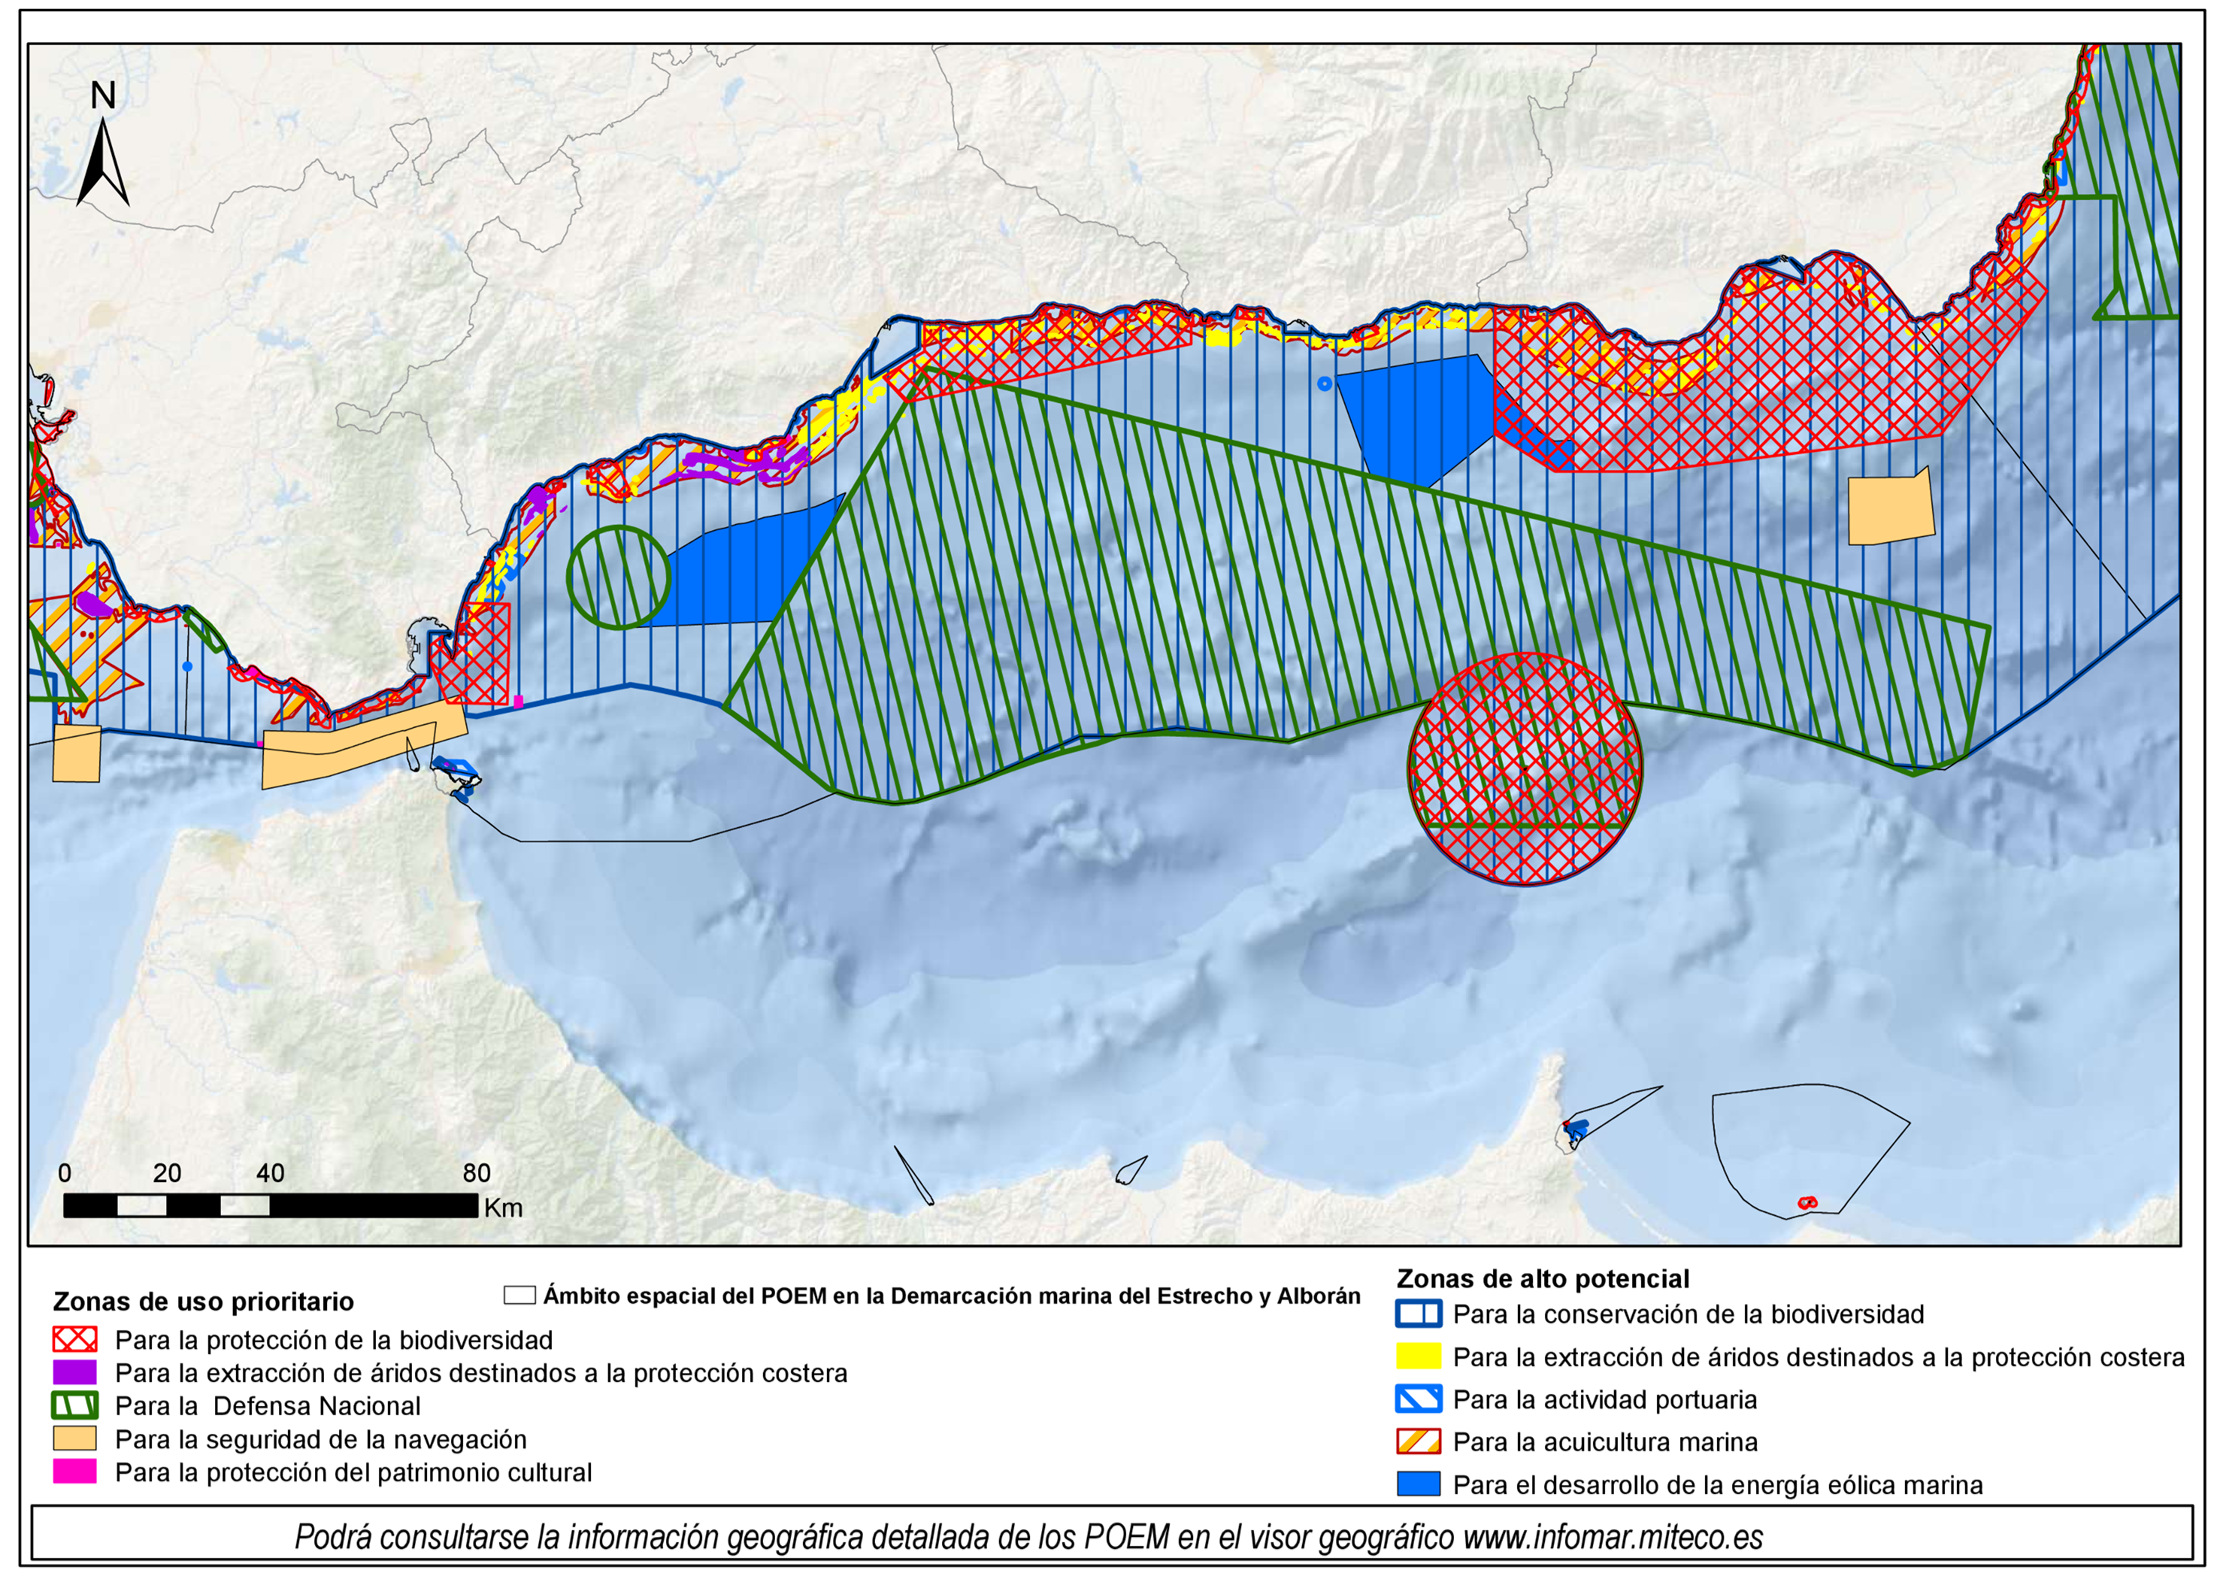Image resolution: width=2220 pixels, height=1570 pixels.
Task: Click the blue-outlined conservación de la biodiversidad symbol
Action: tap(1418, 1313)
